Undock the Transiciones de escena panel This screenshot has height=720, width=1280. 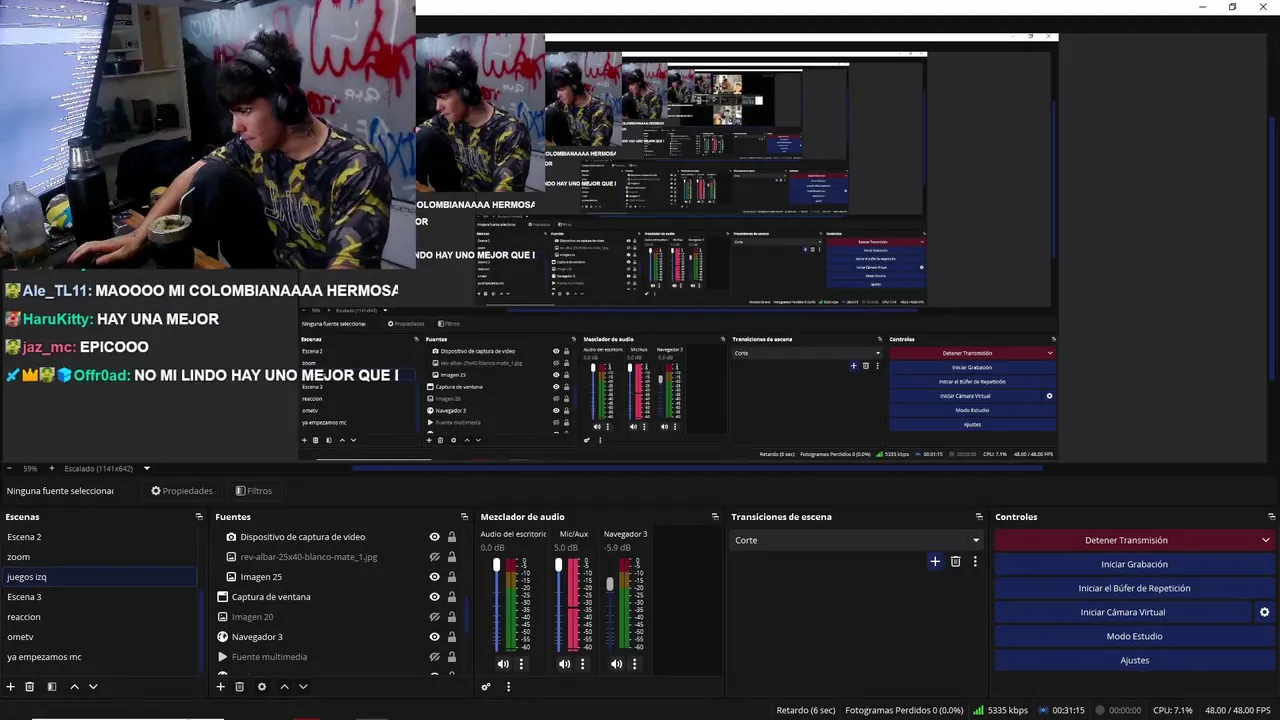[979, 517]
